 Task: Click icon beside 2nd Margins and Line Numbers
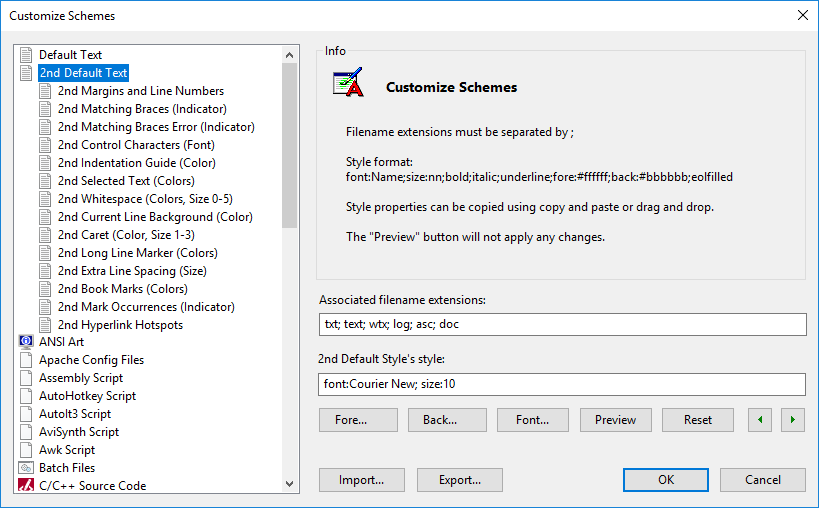pos(45,91)
